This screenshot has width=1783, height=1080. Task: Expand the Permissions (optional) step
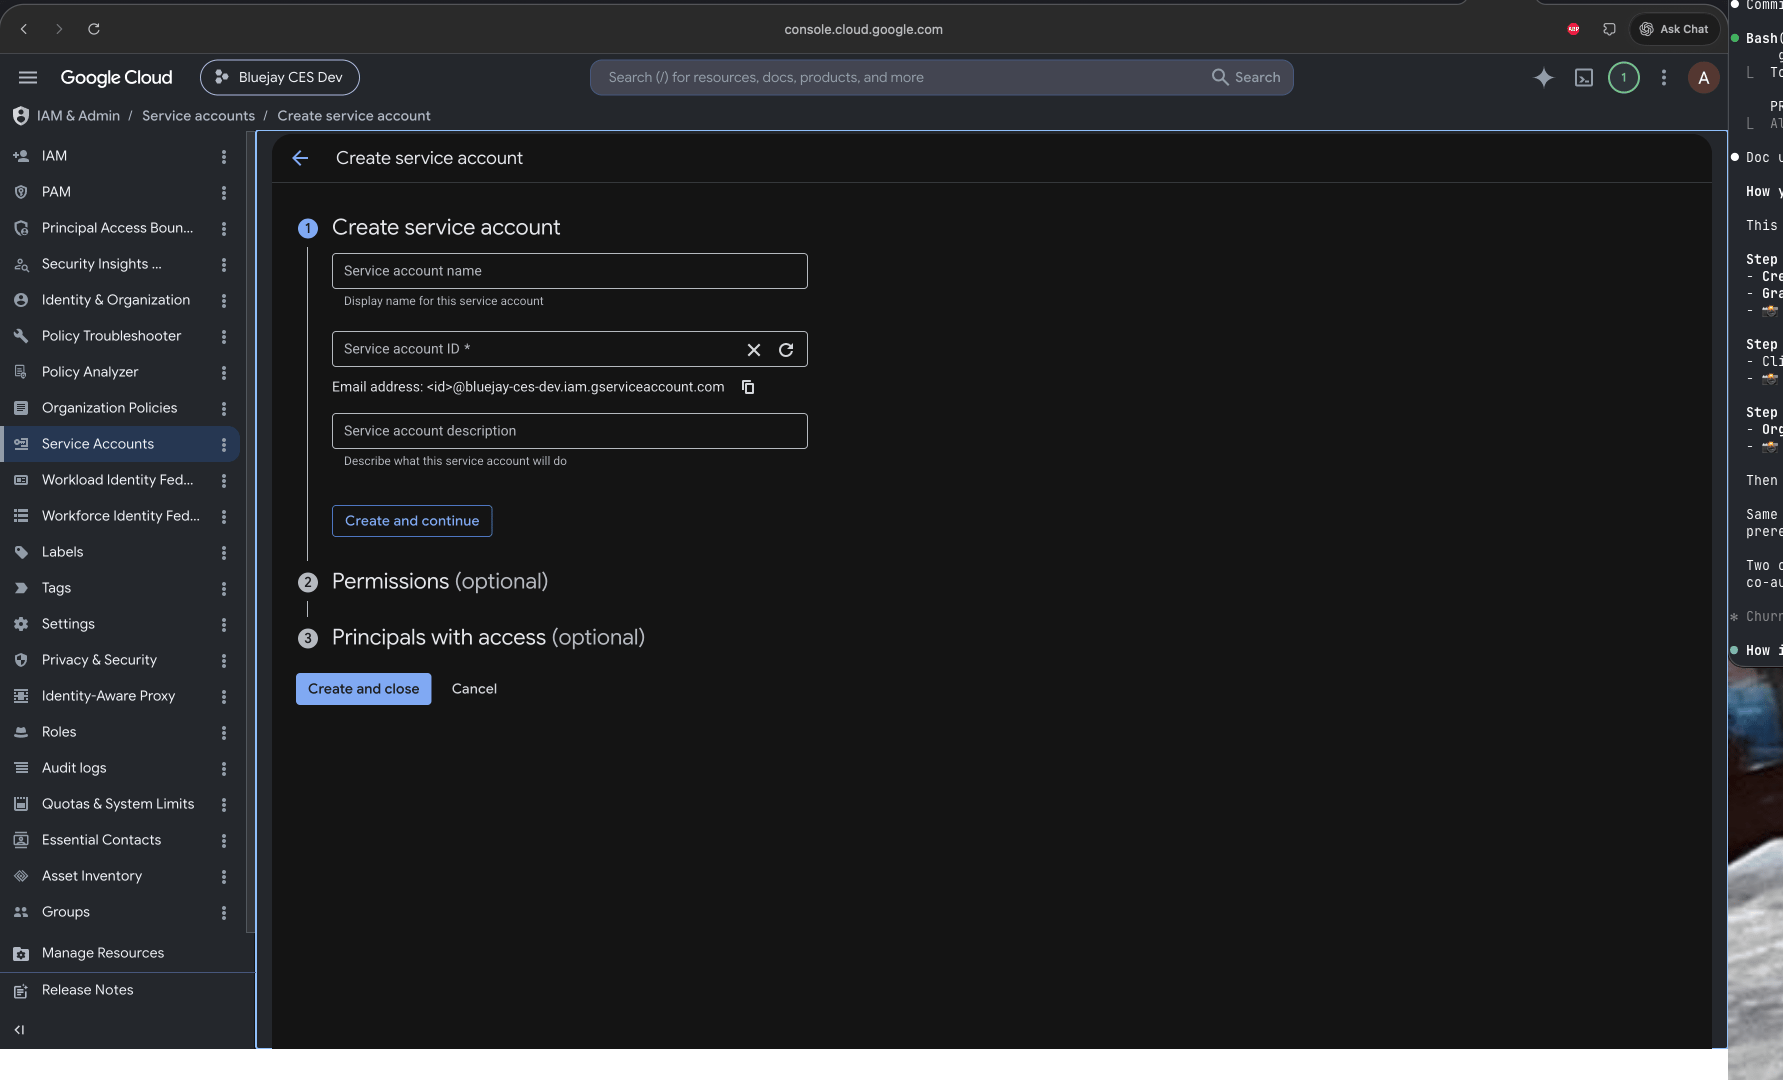439,581
